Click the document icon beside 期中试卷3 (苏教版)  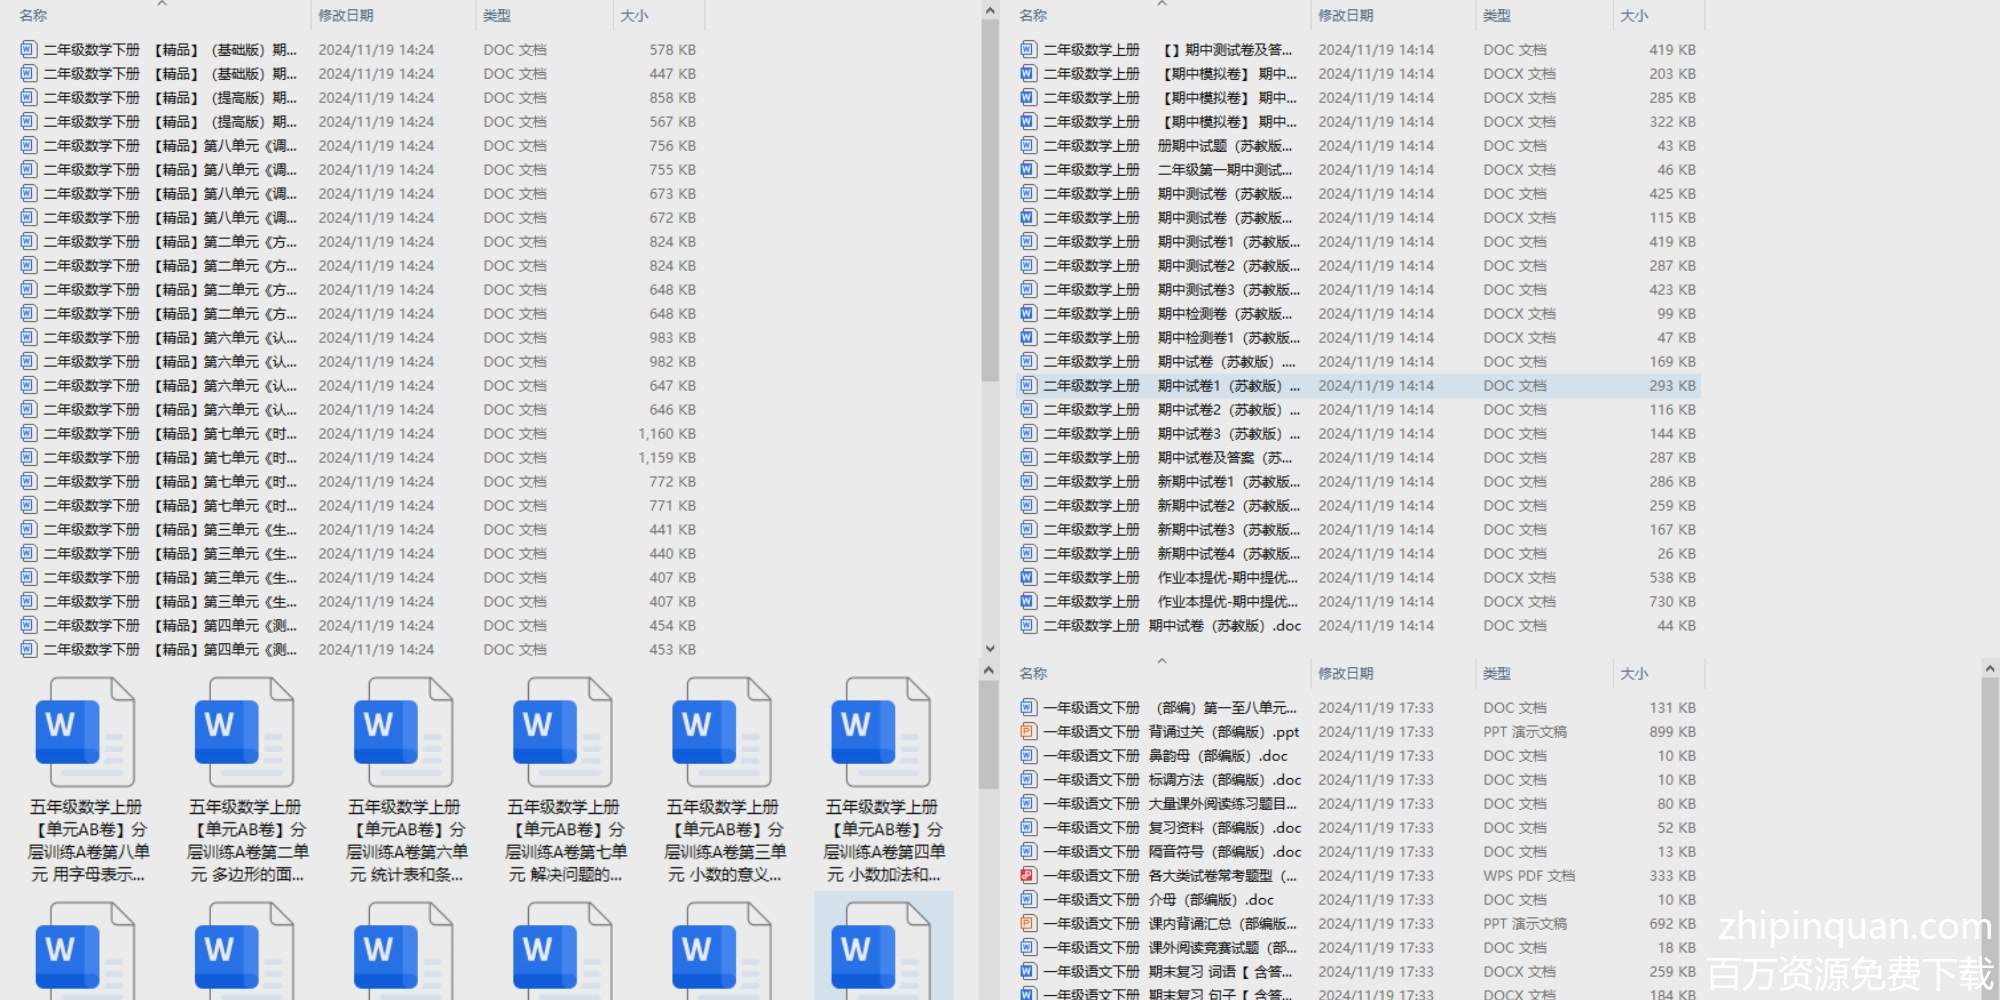1028,434
